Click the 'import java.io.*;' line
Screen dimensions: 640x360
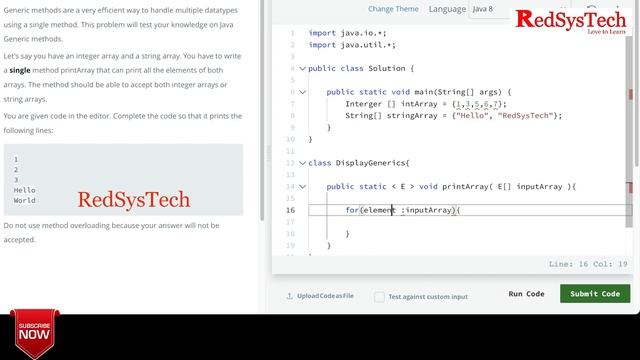(x=347, y=33)
